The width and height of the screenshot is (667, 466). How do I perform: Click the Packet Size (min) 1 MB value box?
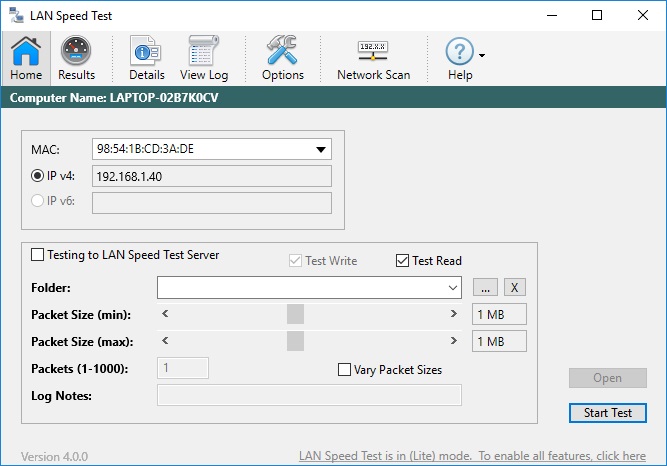tap(499, 314)
